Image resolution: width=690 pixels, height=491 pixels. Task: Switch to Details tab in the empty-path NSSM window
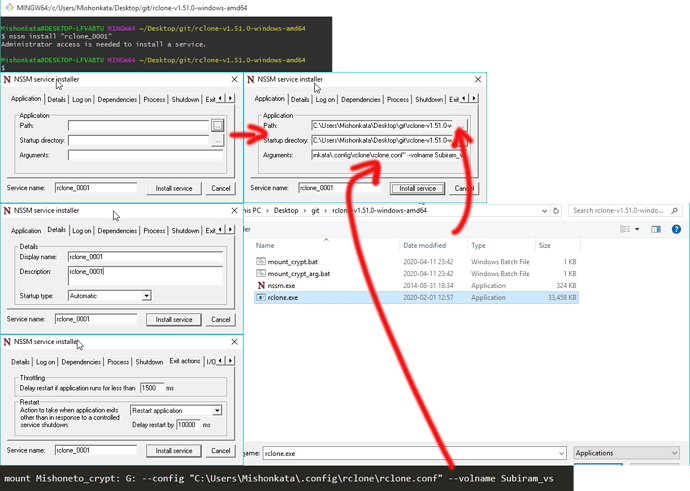56,99
